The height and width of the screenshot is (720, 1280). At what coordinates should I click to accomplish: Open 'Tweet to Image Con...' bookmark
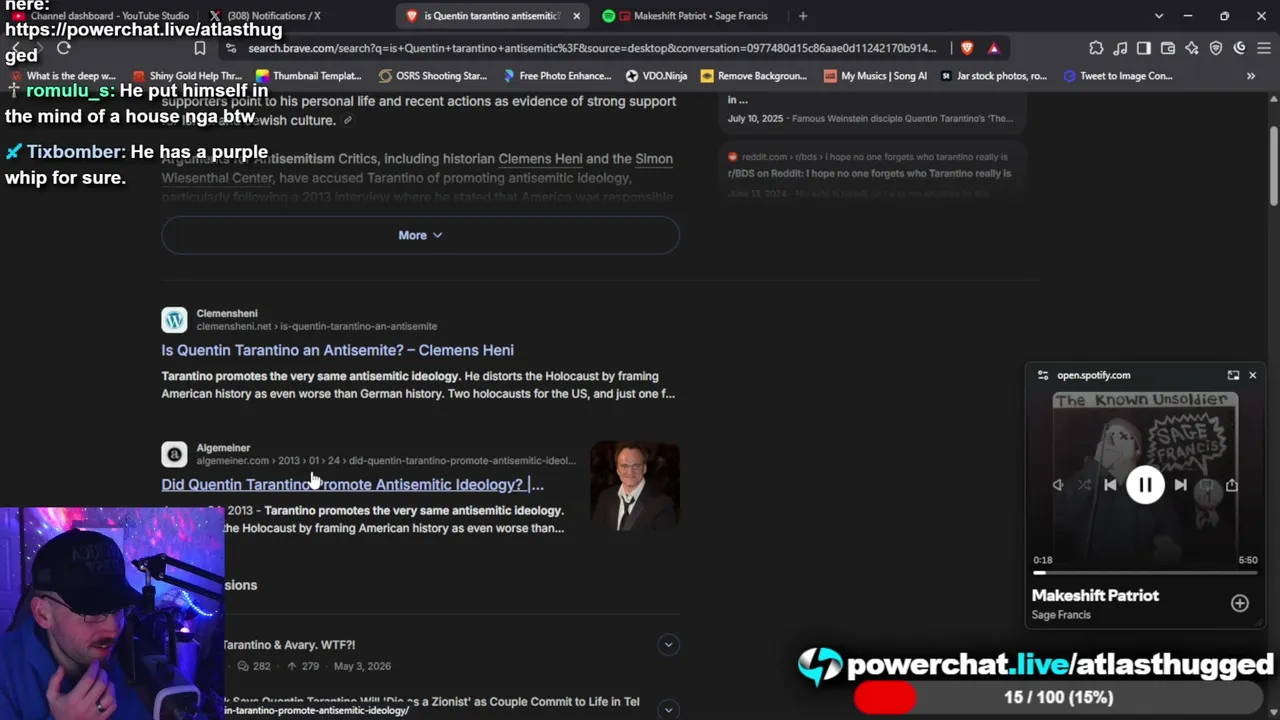click(1118, 76)
